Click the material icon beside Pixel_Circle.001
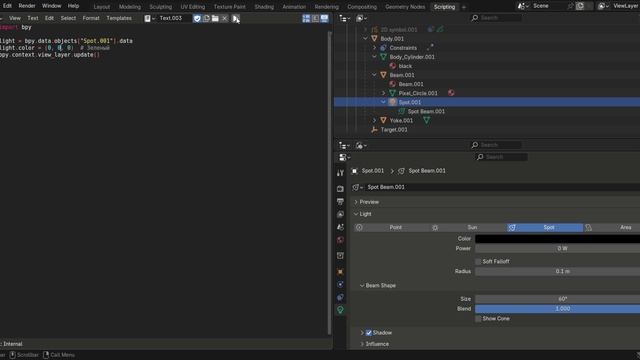Screen dimensions: 640x360 451,93
